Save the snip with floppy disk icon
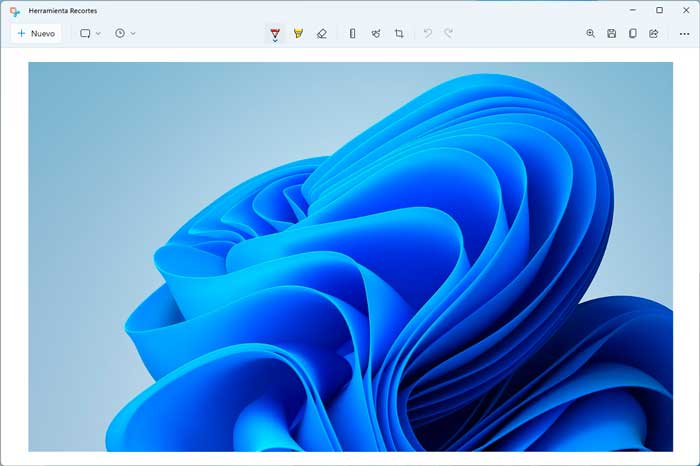Screen dimensions: 700x466 click(612, 33)
